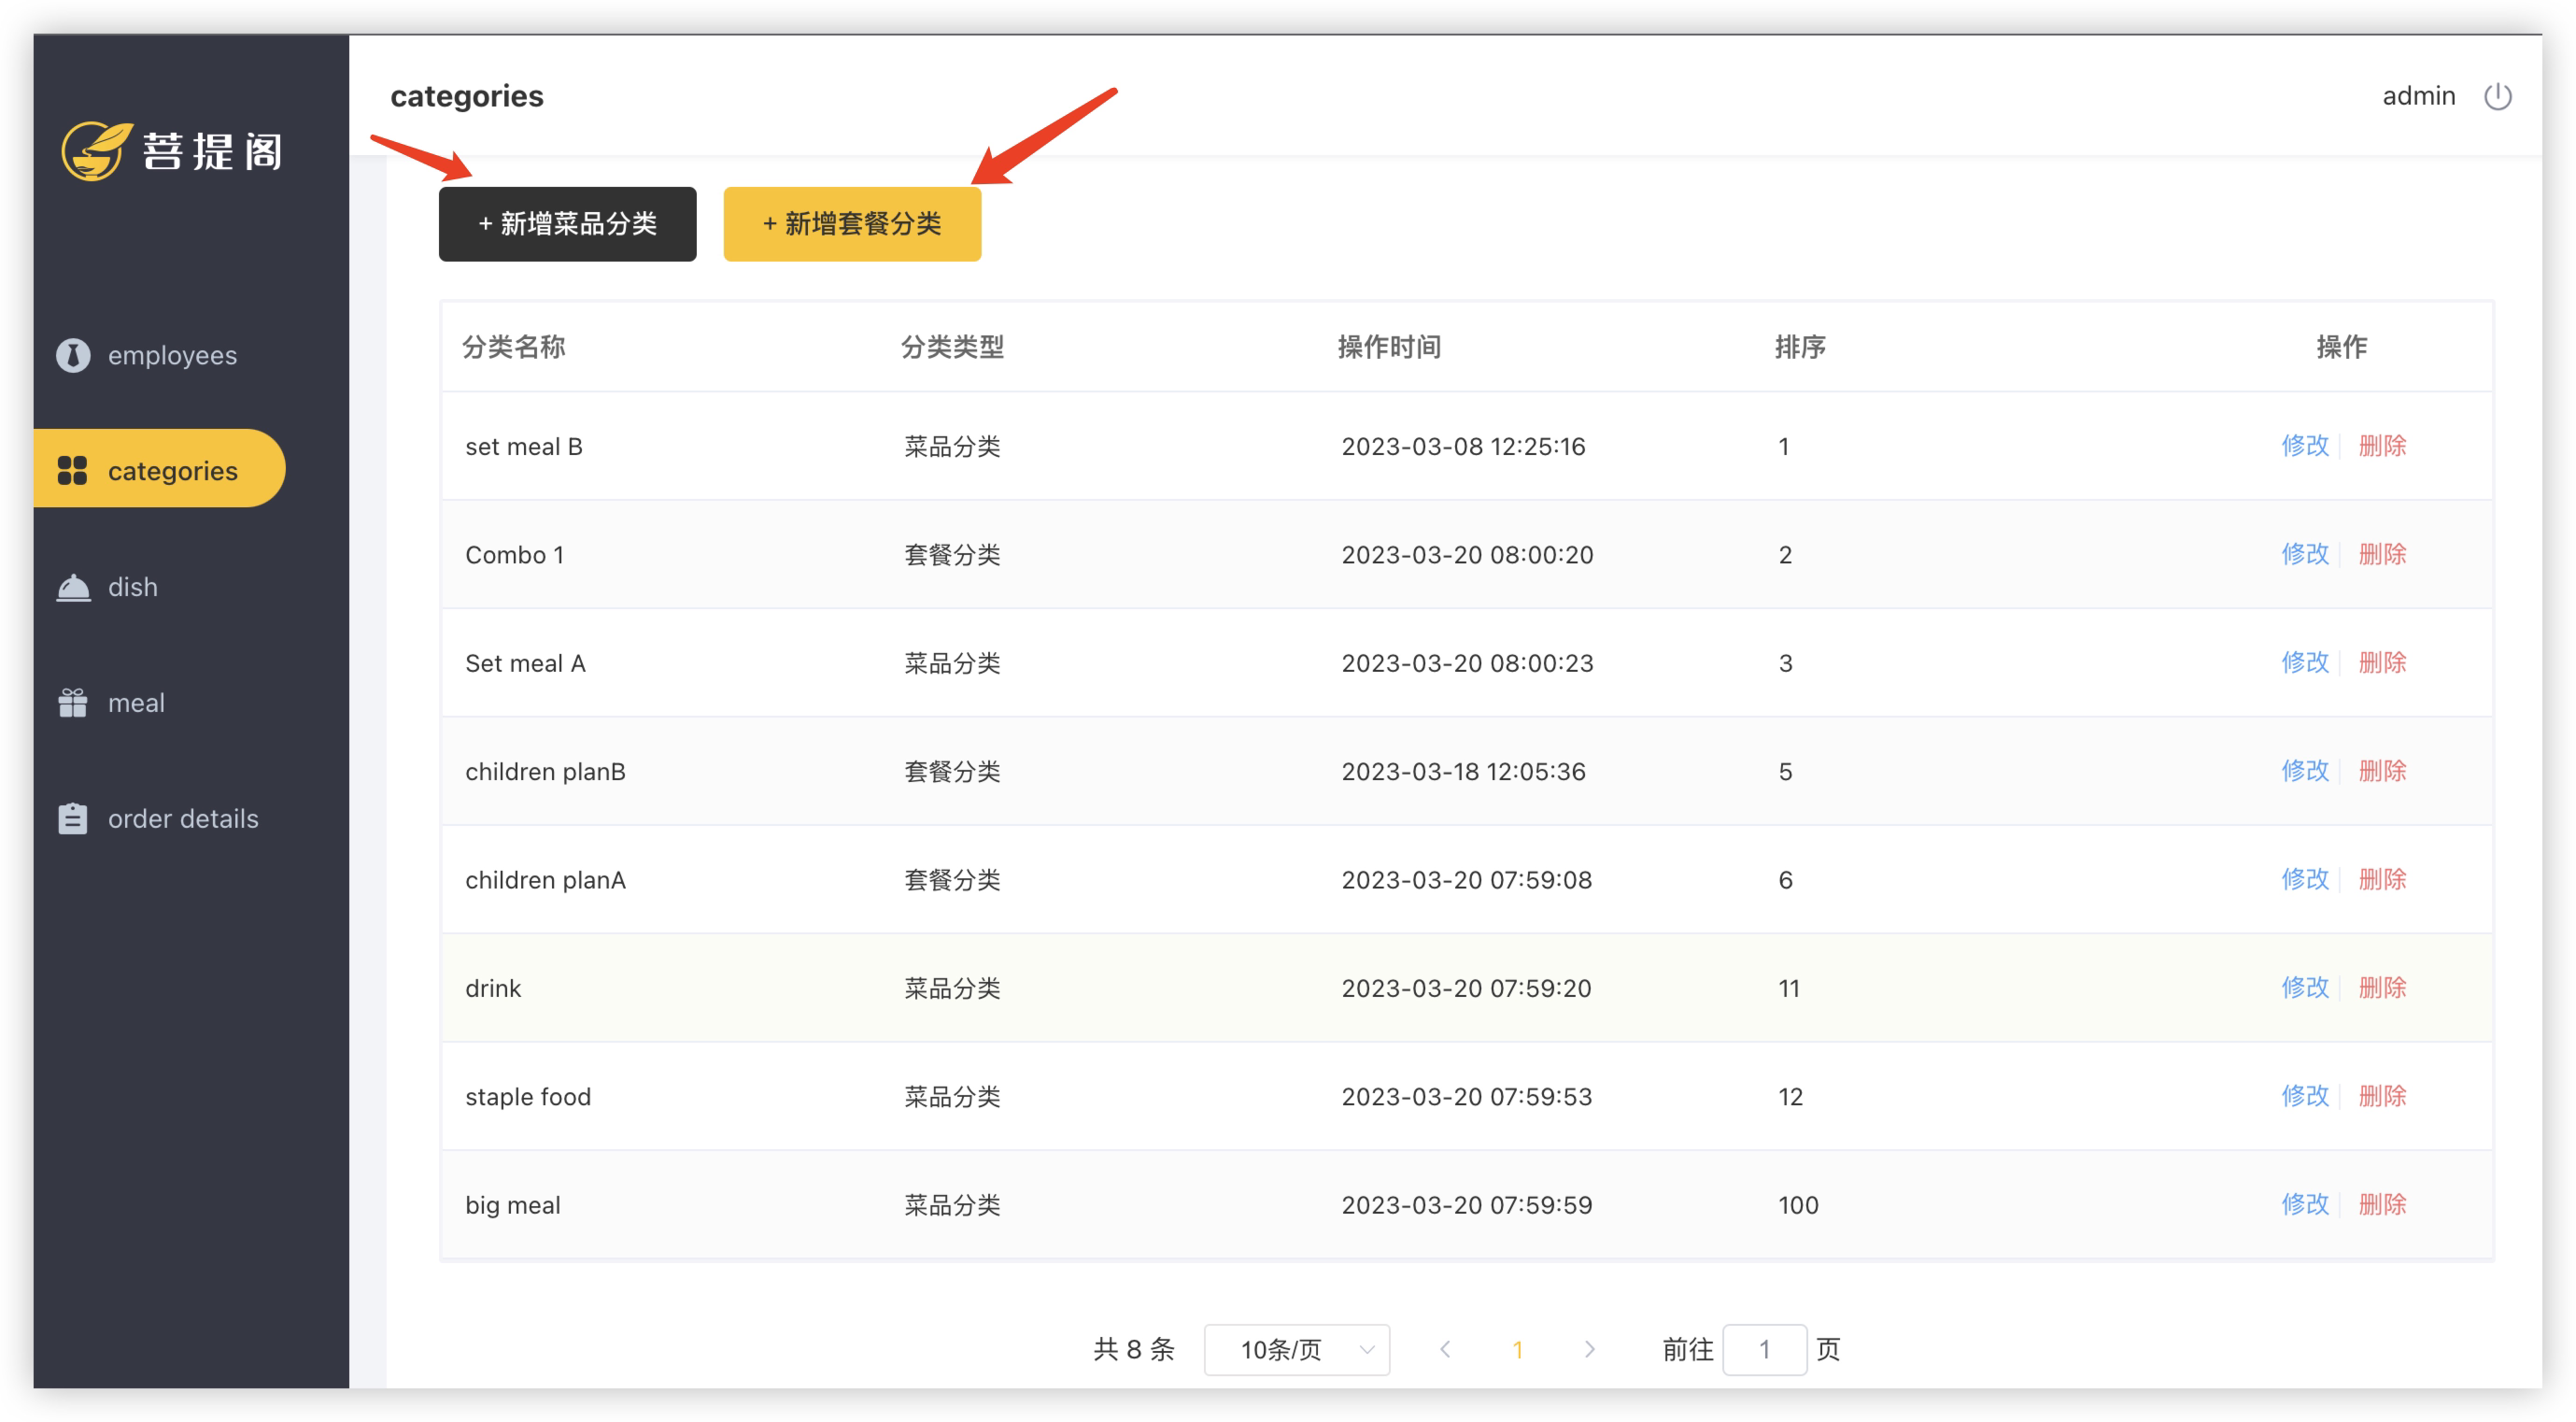Click 删除 link for Combo 1 row
This screenshot has height=1422, width=2576.
click(2382, 554)
